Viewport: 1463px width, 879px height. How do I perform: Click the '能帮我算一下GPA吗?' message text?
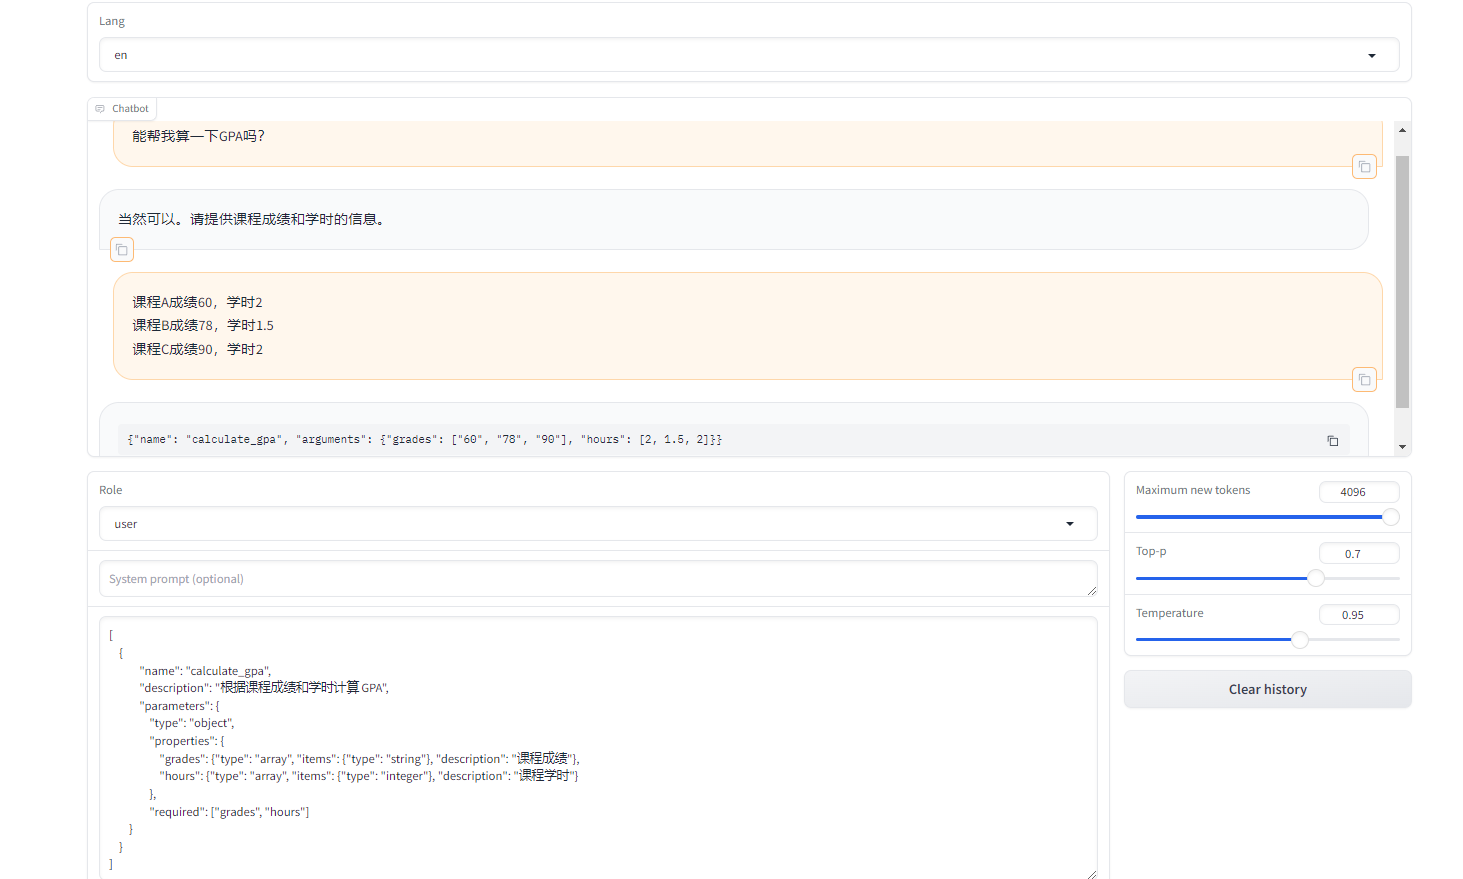tap(198, 136)
